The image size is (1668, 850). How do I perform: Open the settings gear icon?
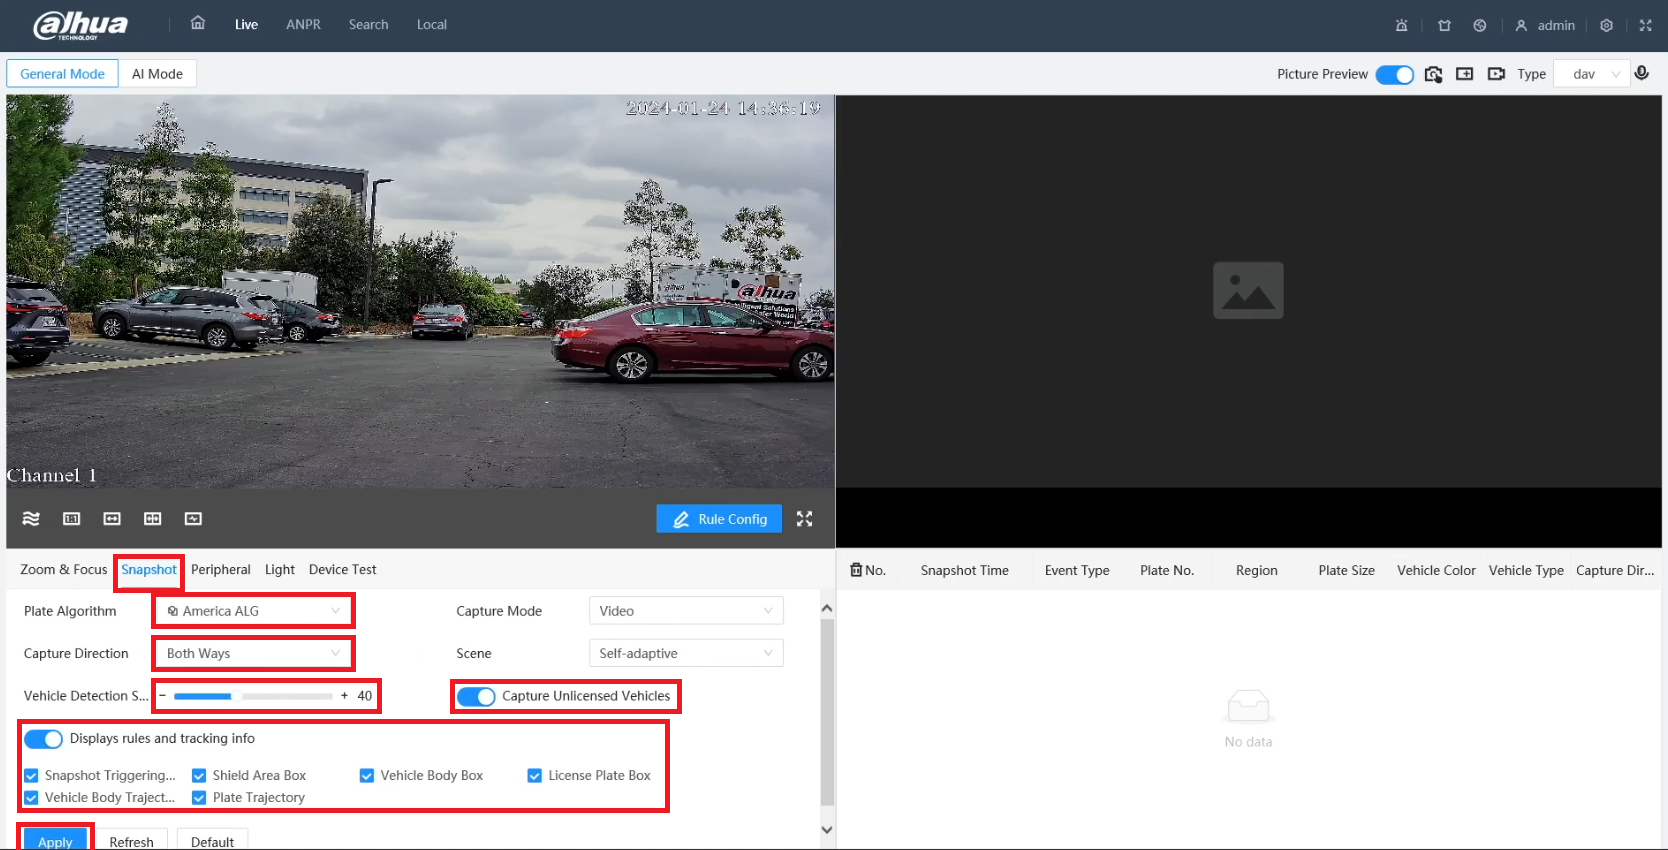pyautogui.click(x=1606, y=25)
